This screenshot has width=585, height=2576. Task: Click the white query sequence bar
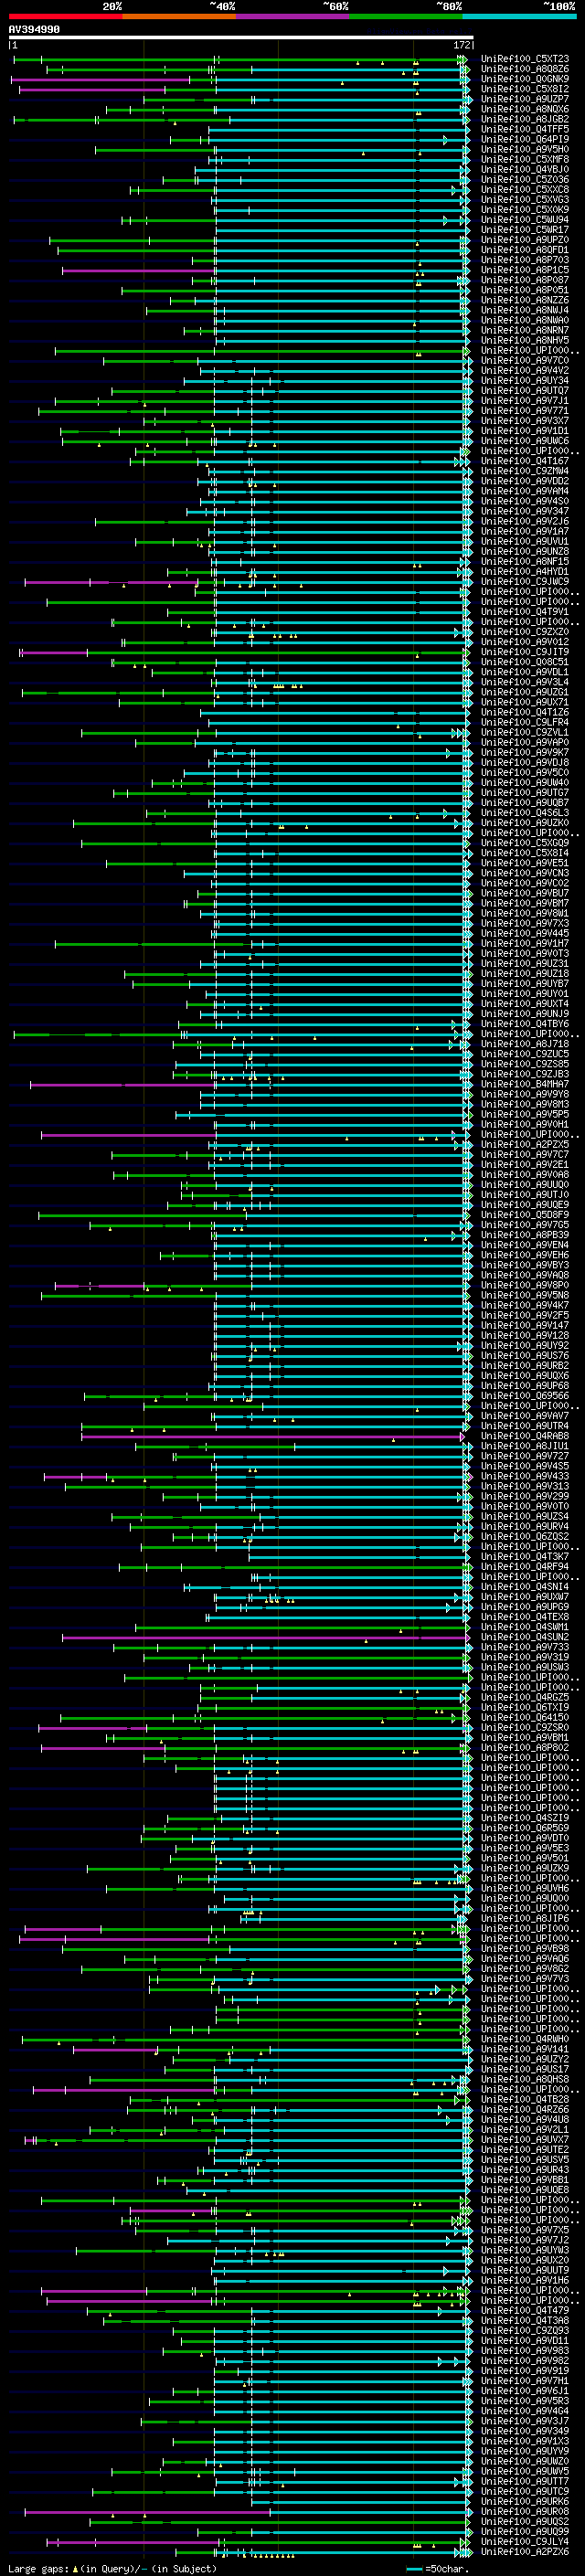pyautogui.click(x=241, y=38)
